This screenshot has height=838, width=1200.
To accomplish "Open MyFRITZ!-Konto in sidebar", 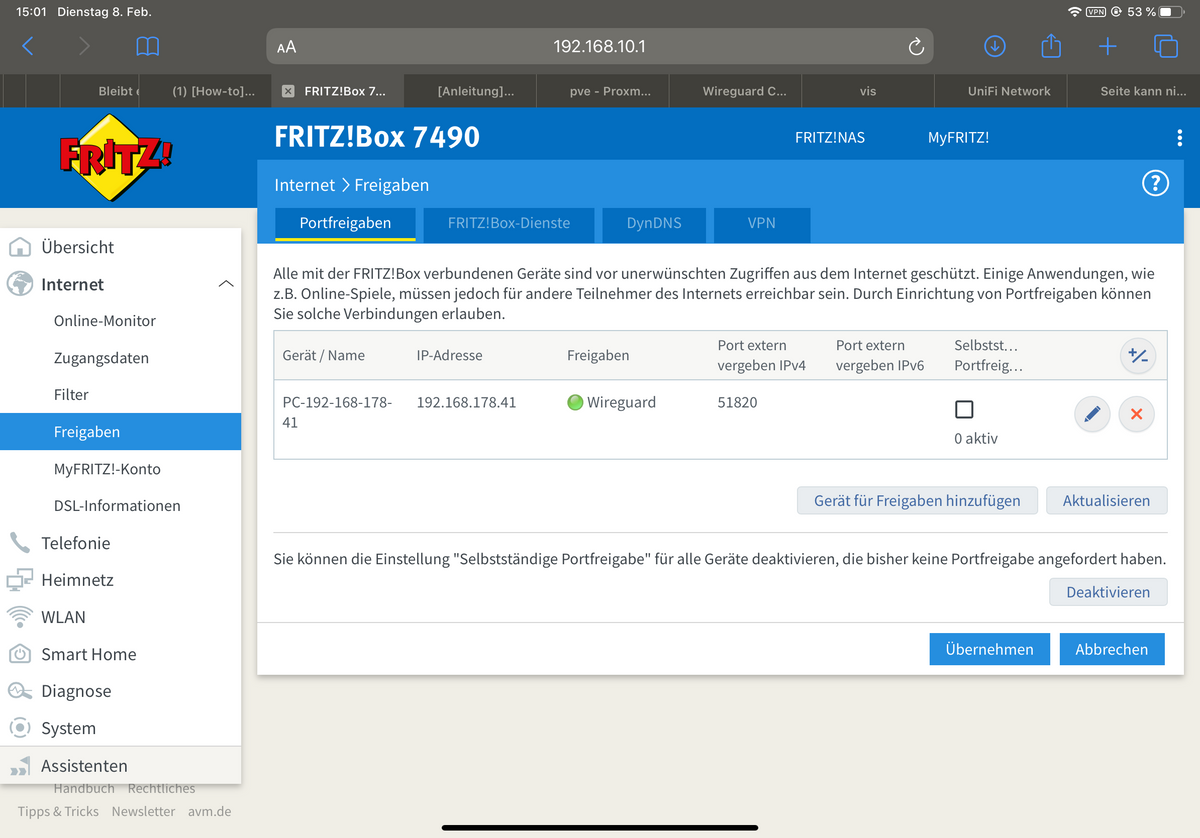I will (107, 469).
